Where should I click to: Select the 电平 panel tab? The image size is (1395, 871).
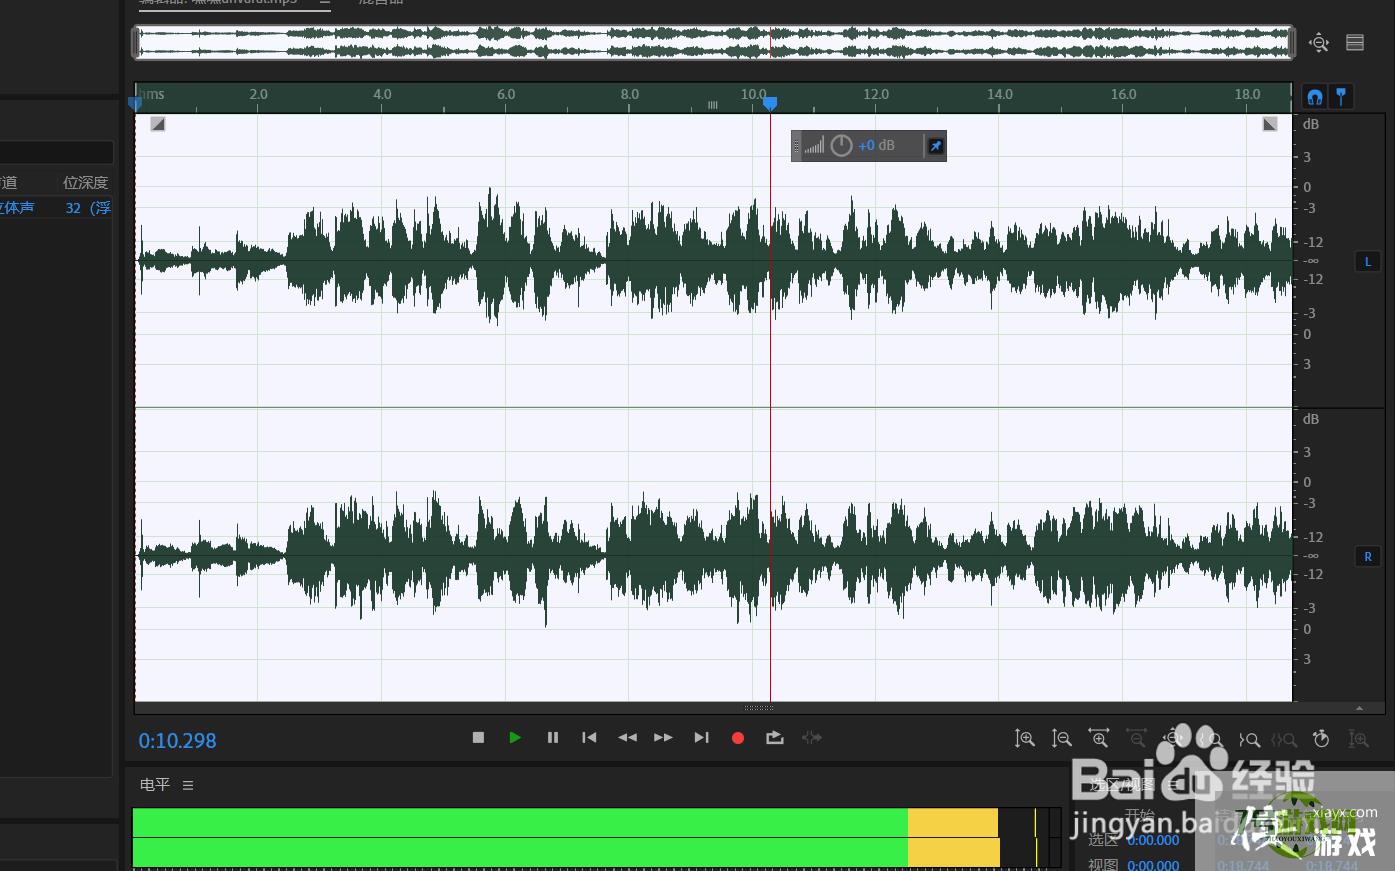coord(155,785)
